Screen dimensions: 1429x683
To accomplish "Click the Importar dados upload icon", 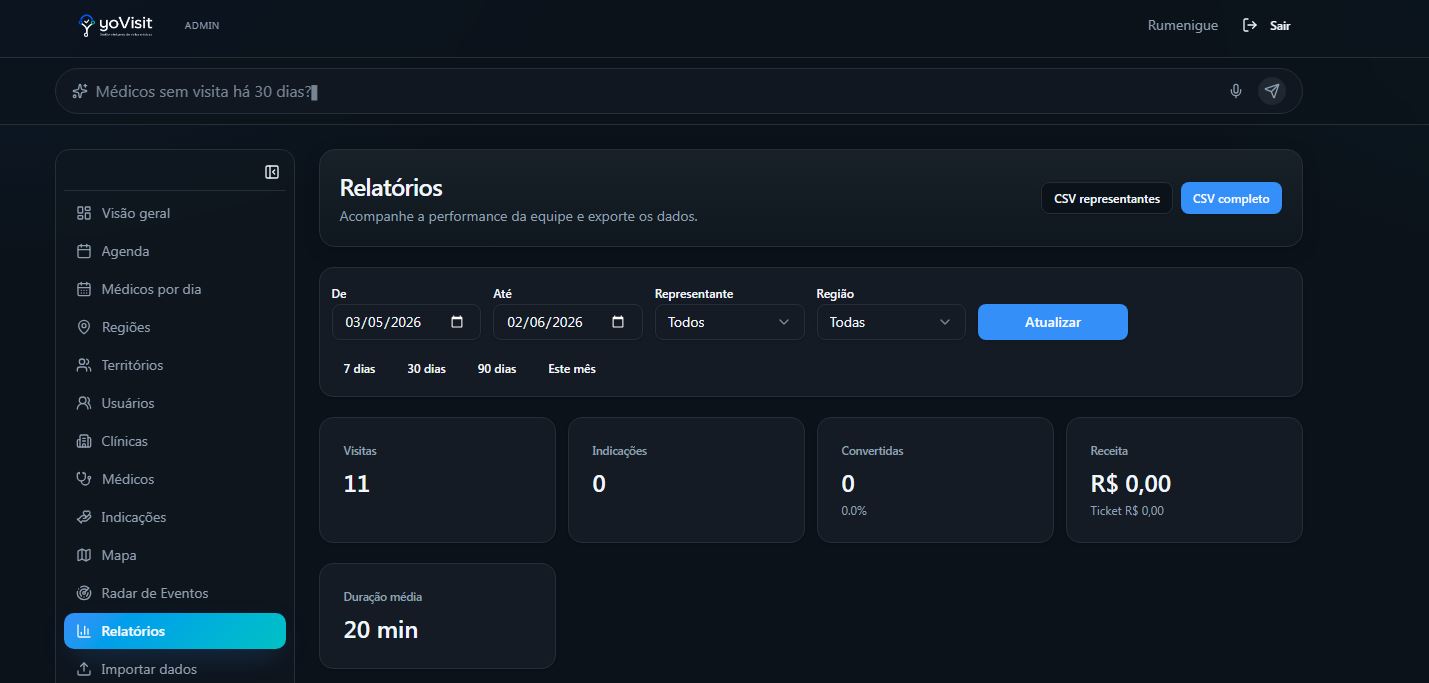I will (x=84, y=669).
